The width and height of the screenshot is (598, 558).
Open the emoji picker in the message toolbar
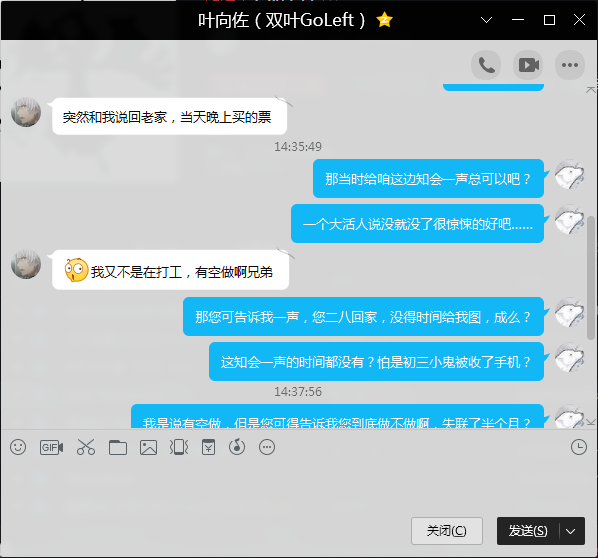click(x=18, y=447)
